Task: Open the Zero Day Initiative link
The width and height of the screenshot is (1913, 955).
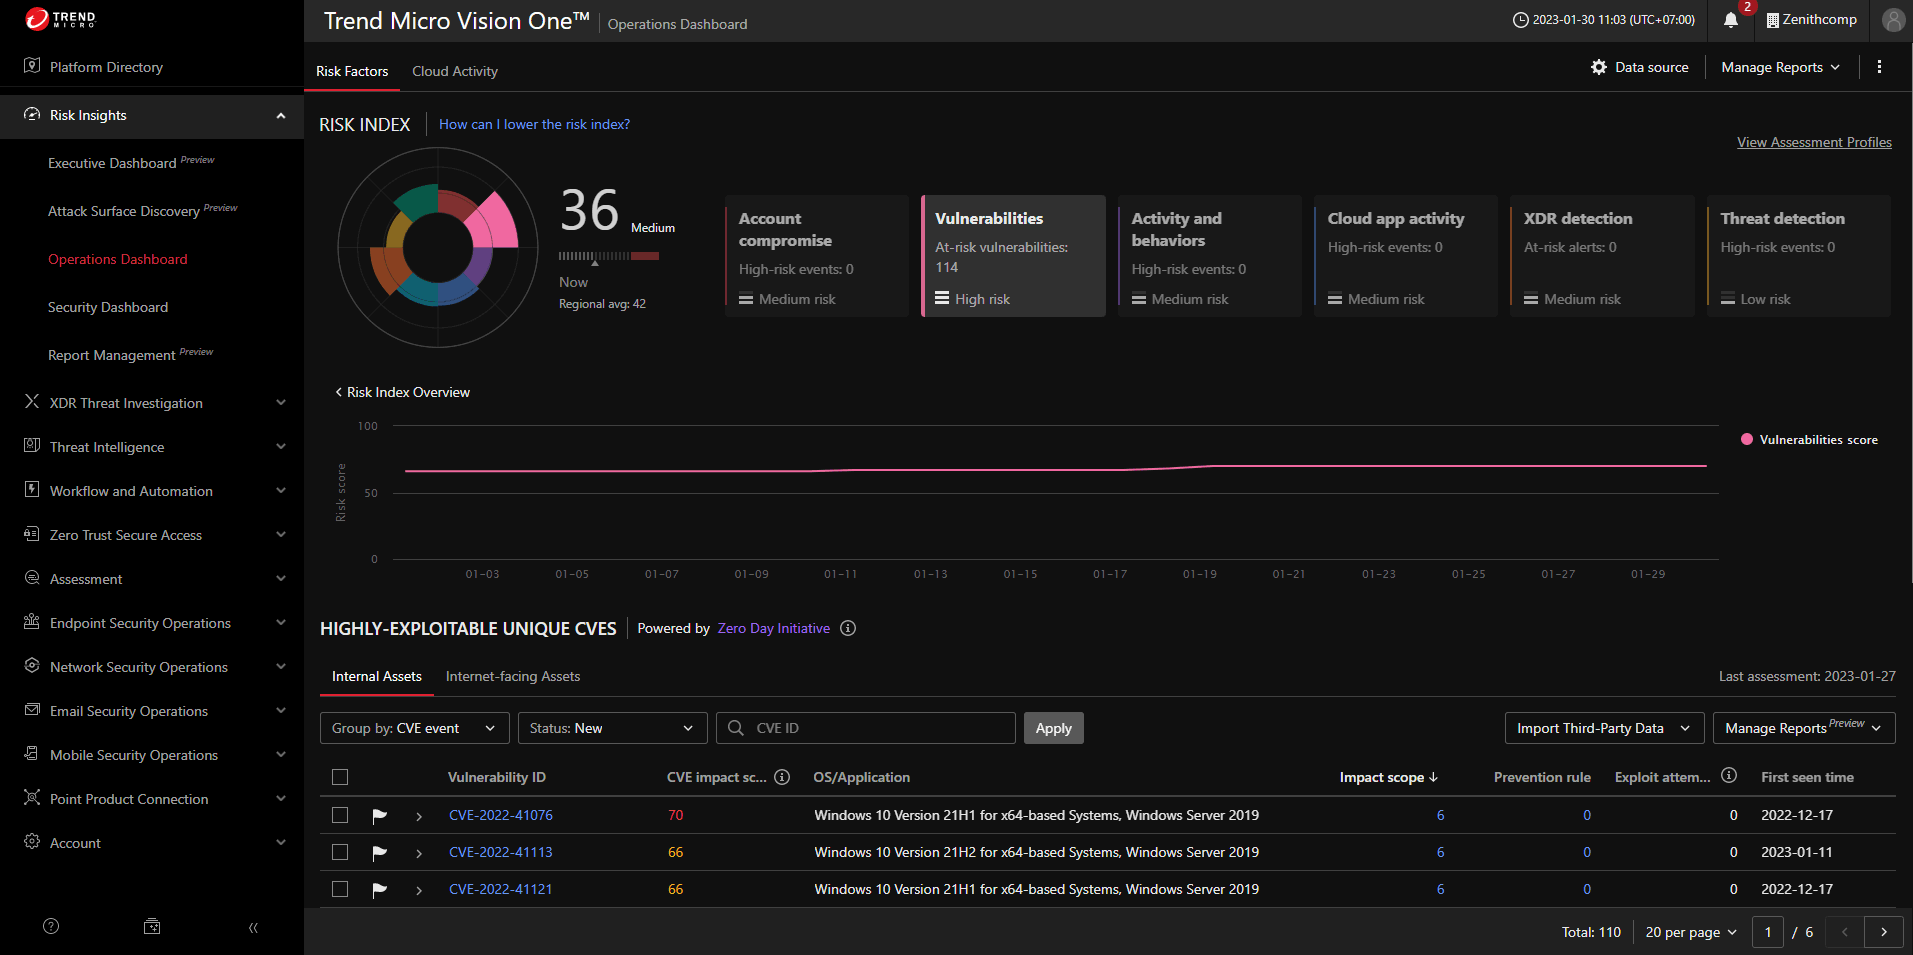Action: pyautogui.click(x=774, y=628)
